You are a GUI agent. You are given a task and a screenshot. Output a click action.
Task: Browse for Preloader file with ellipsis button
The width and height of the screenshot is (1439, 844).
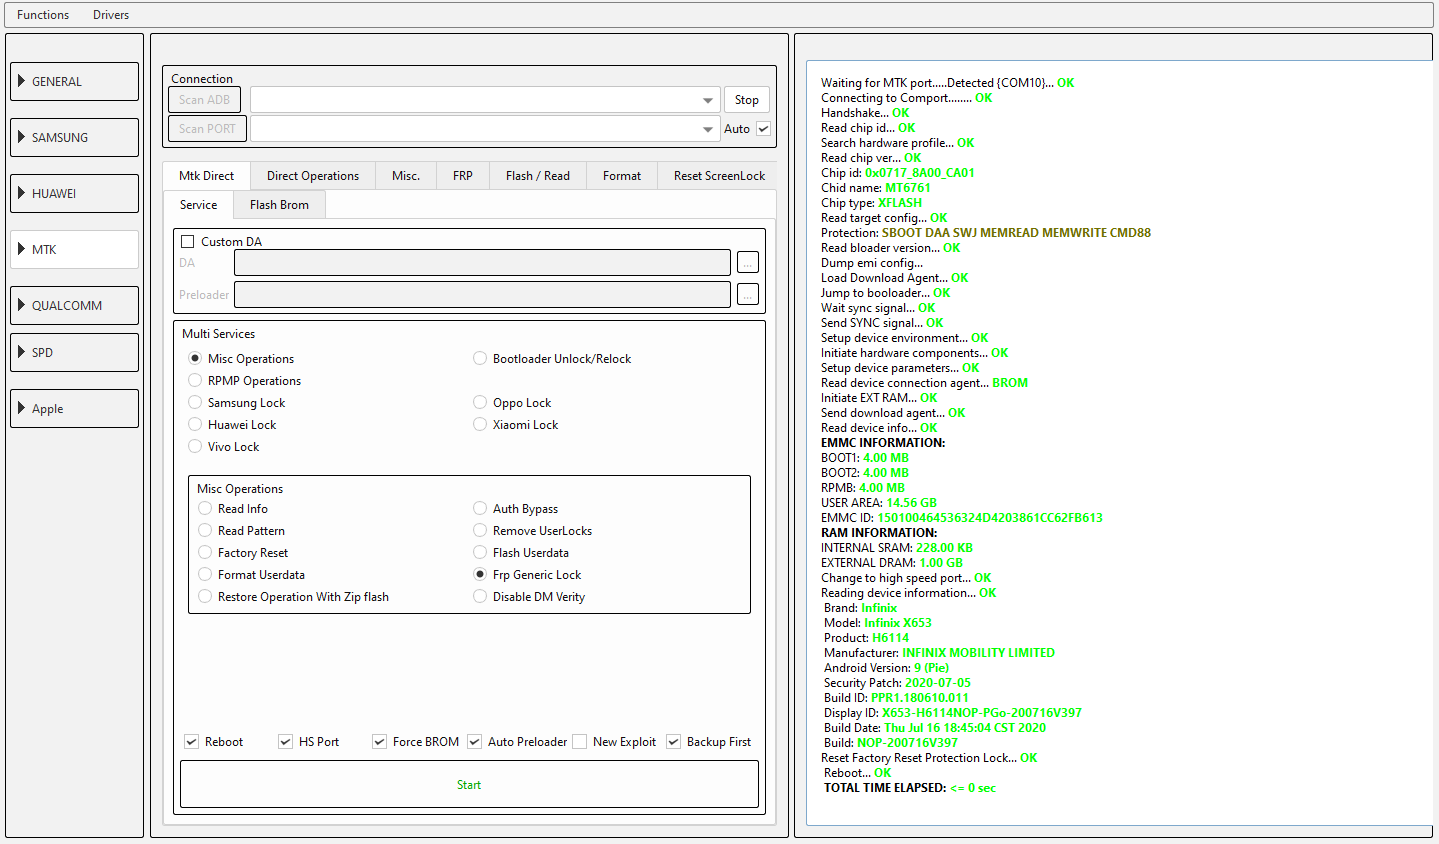(748, 295)
